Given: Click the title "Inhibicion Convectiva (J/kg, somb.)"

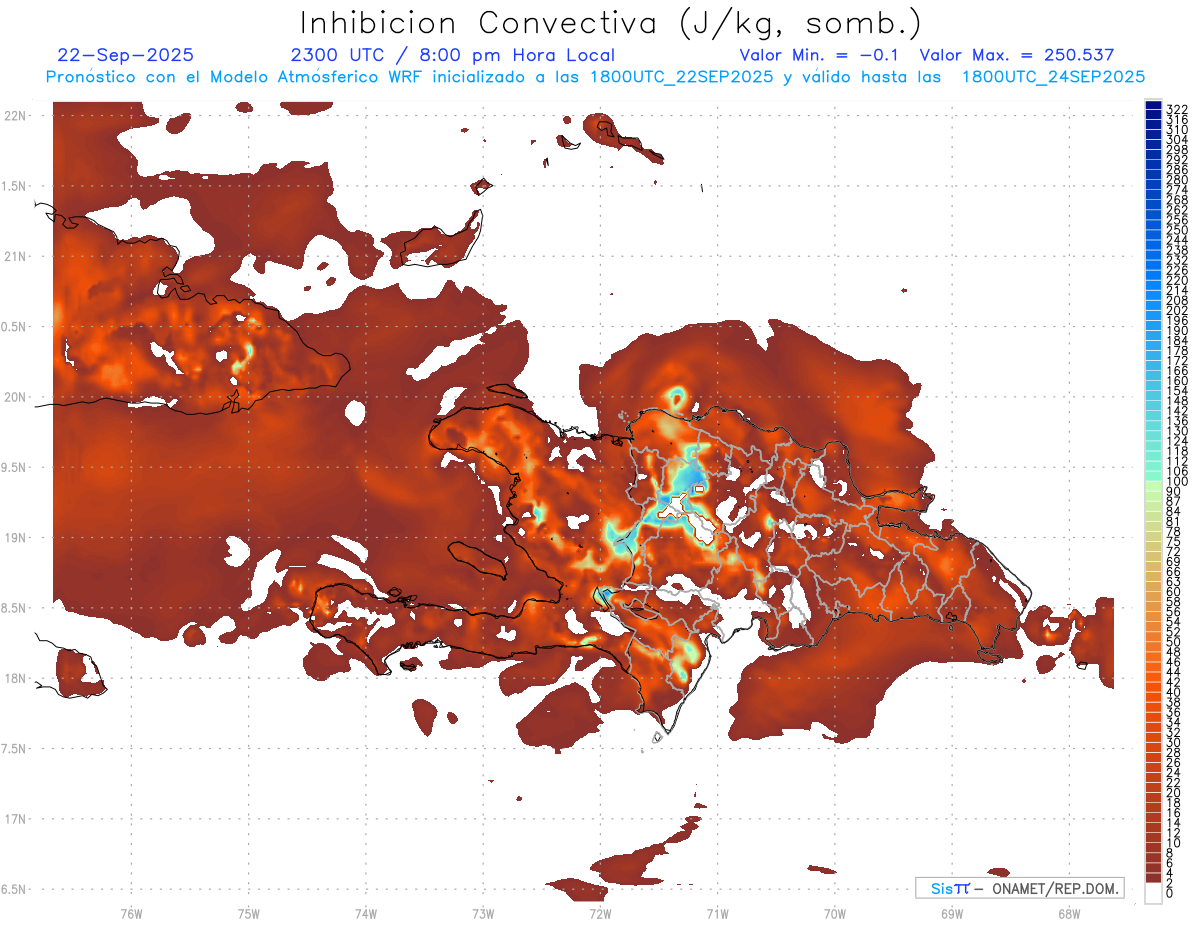Looking at the screenshot, I should (611, 24).
